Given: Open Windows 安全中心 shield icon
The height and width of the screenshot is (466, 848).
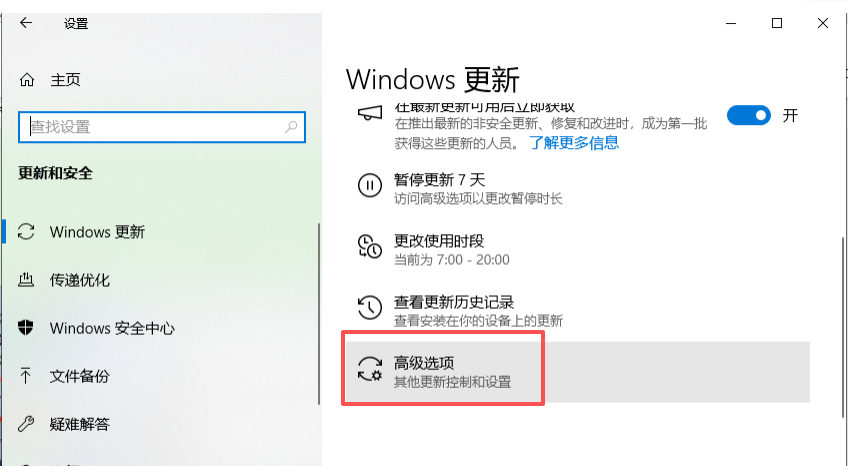Looking at the screenshot, I should tap(26, 328).
